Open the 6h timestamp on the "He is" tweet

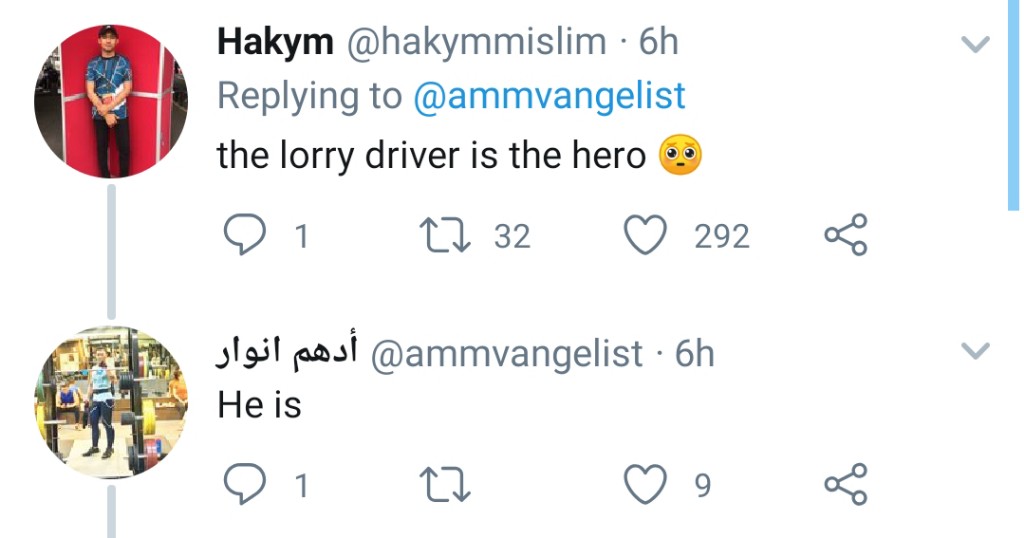click(694, 354)
